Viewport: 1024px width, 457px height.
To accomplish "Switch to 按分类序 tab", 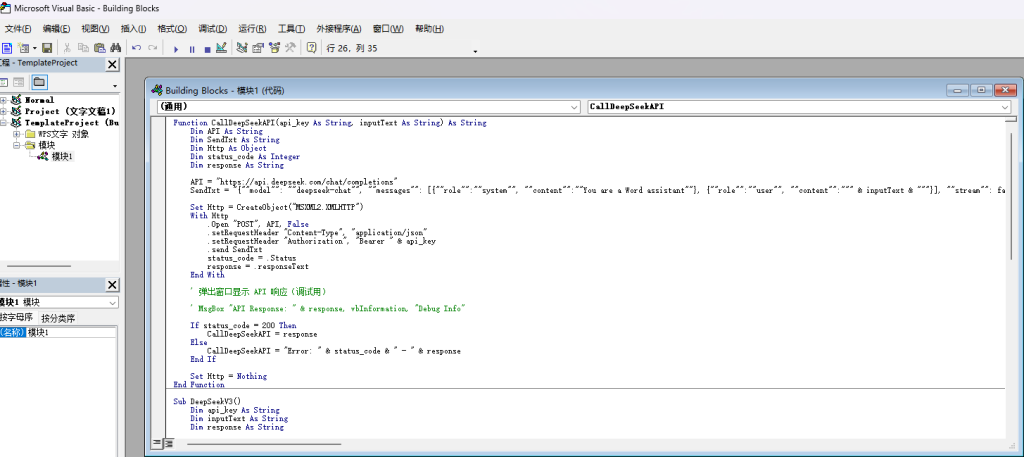I will point(58,319).
